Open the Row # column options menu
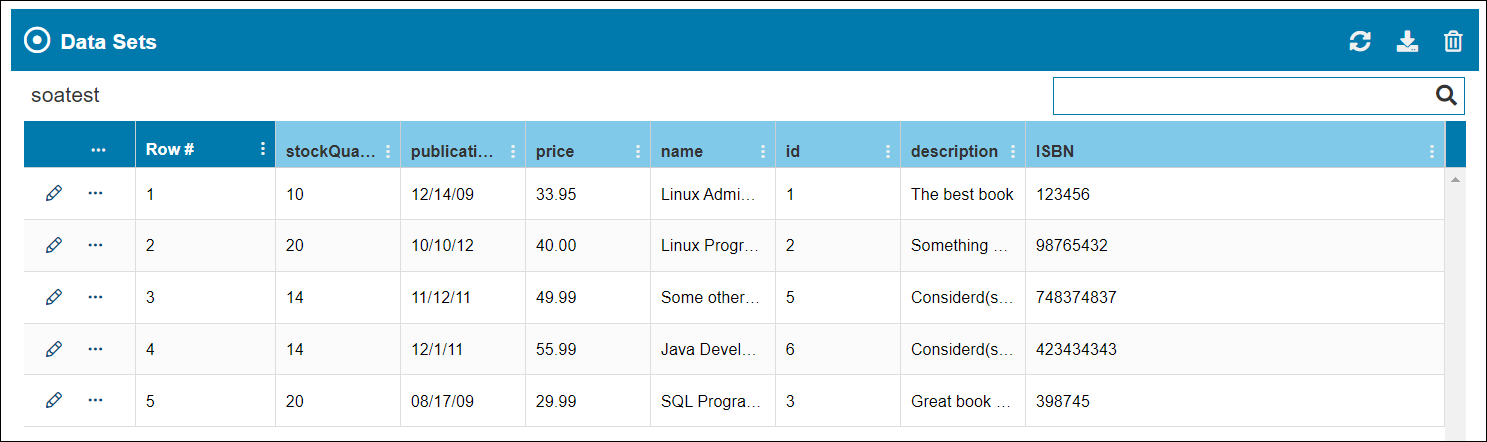The width and height of the screenshot is (1487, 442). tap(263, 149)
